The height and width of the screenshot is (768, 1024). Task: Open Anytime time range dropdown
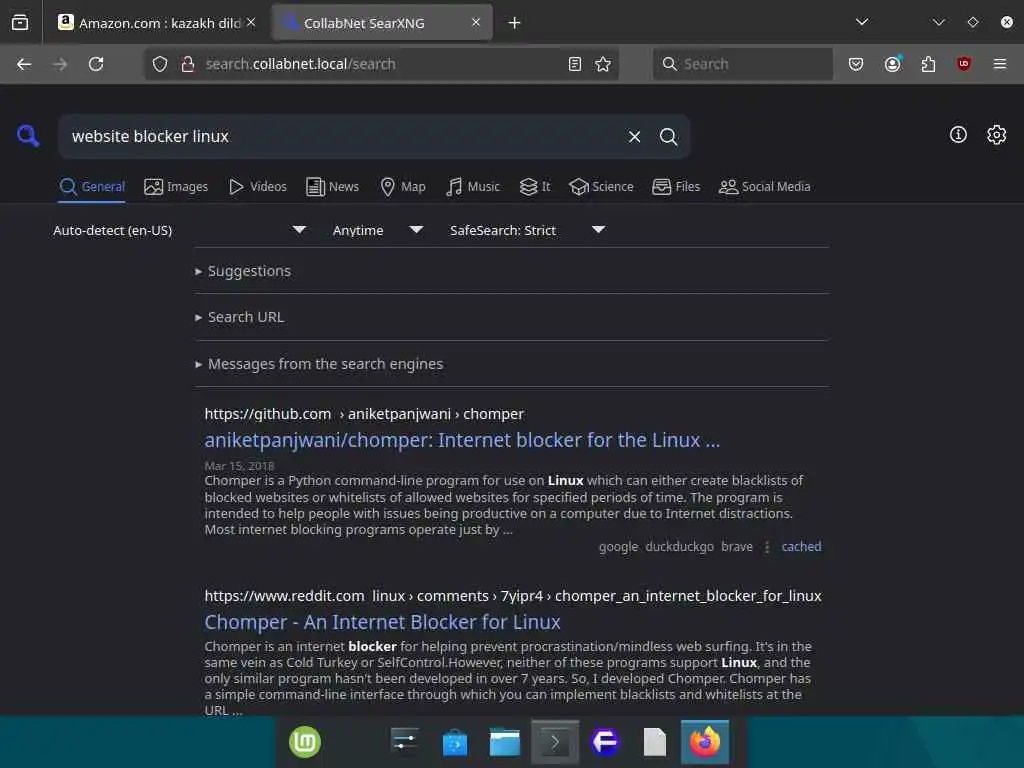pos(377,230)
